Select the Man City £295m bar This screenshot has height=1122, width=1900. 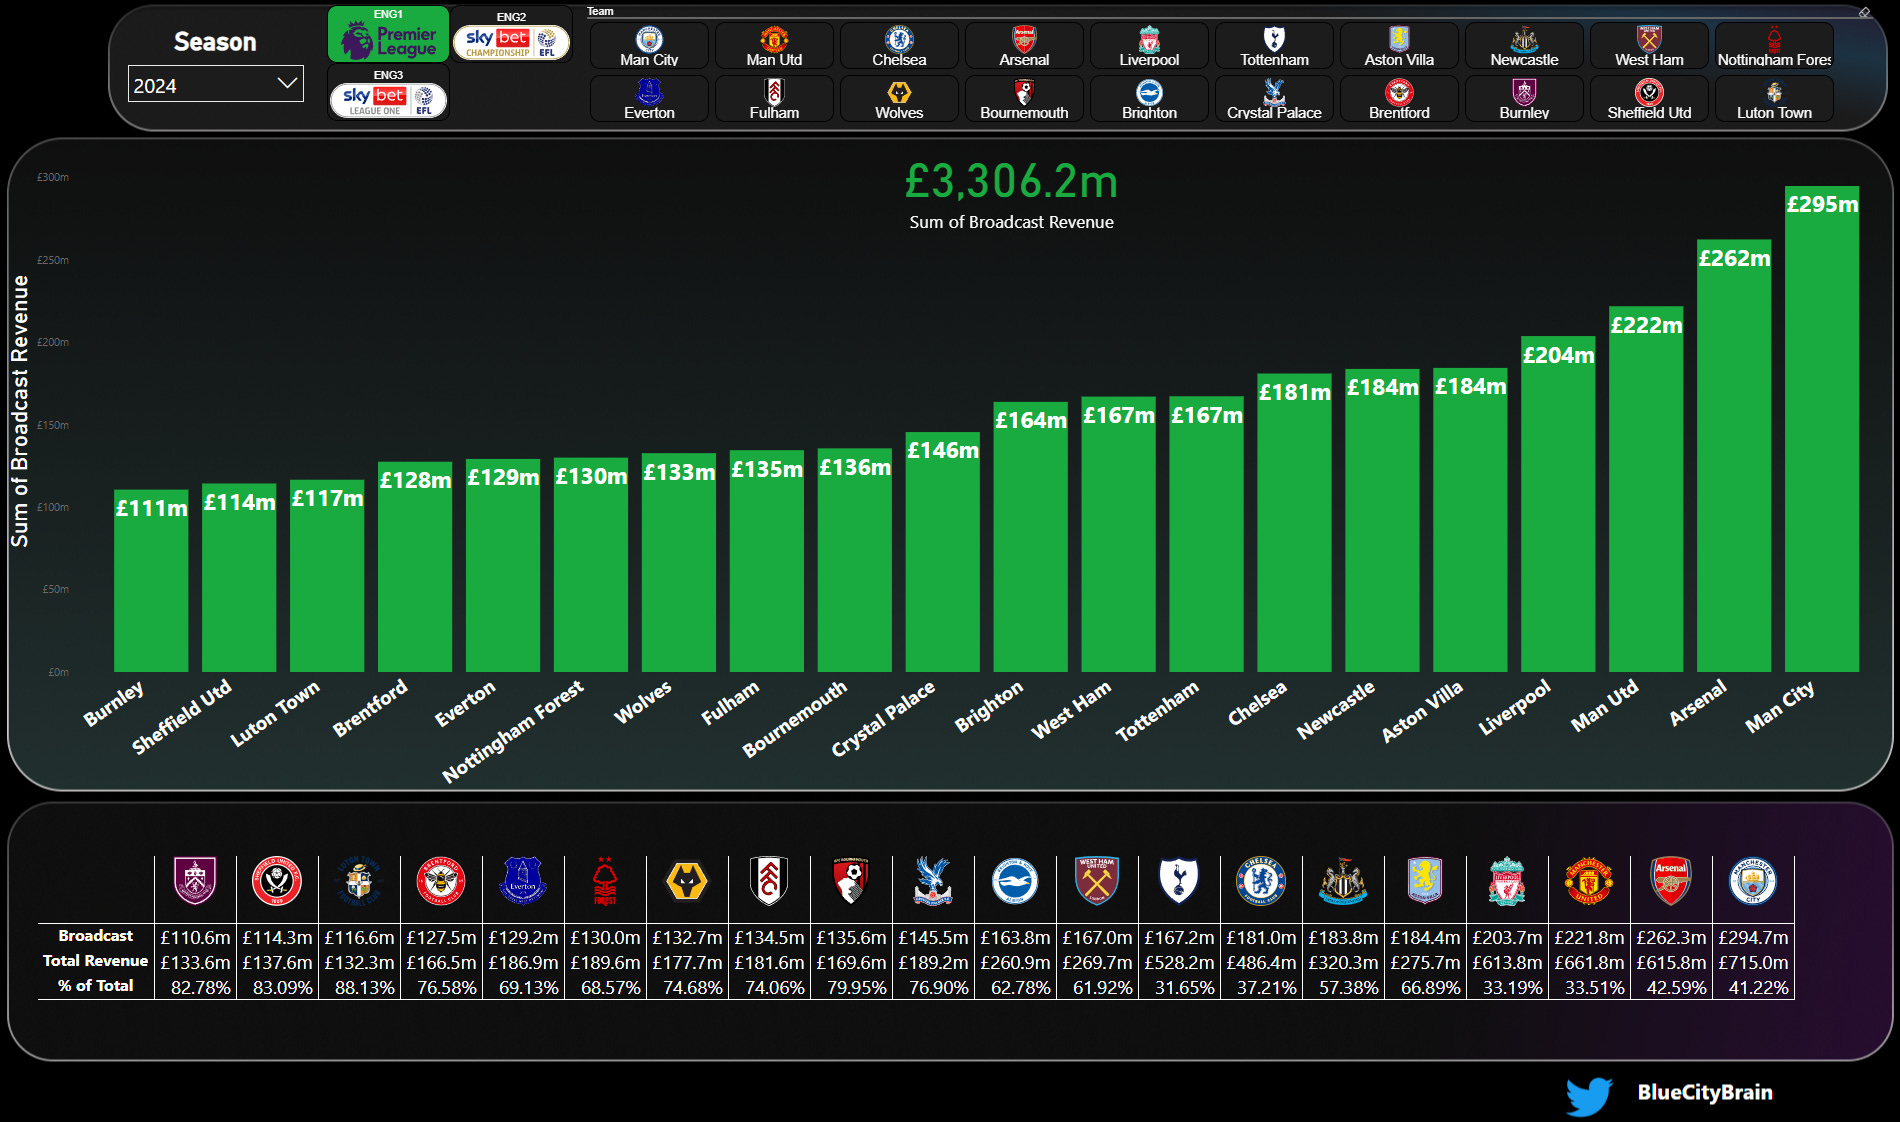click(1822, 429)
